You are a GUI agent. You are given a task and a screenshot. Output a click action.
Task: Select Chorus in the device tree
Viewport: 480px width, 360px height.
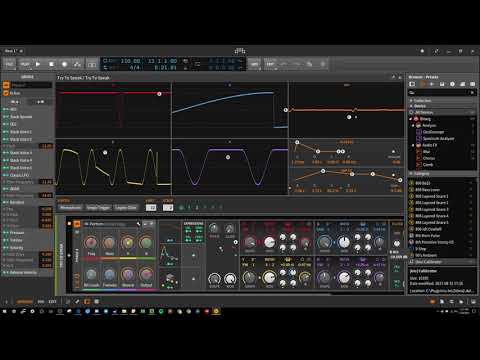429,158
